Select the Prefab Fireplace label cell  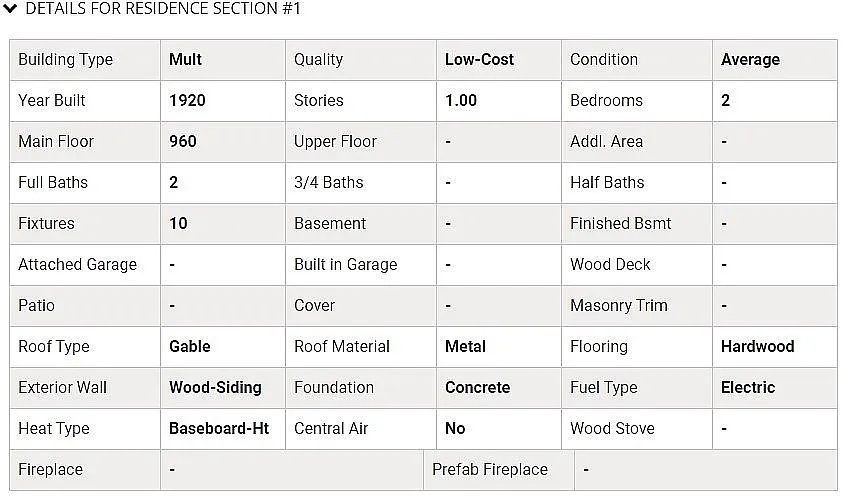coord(499,470)
